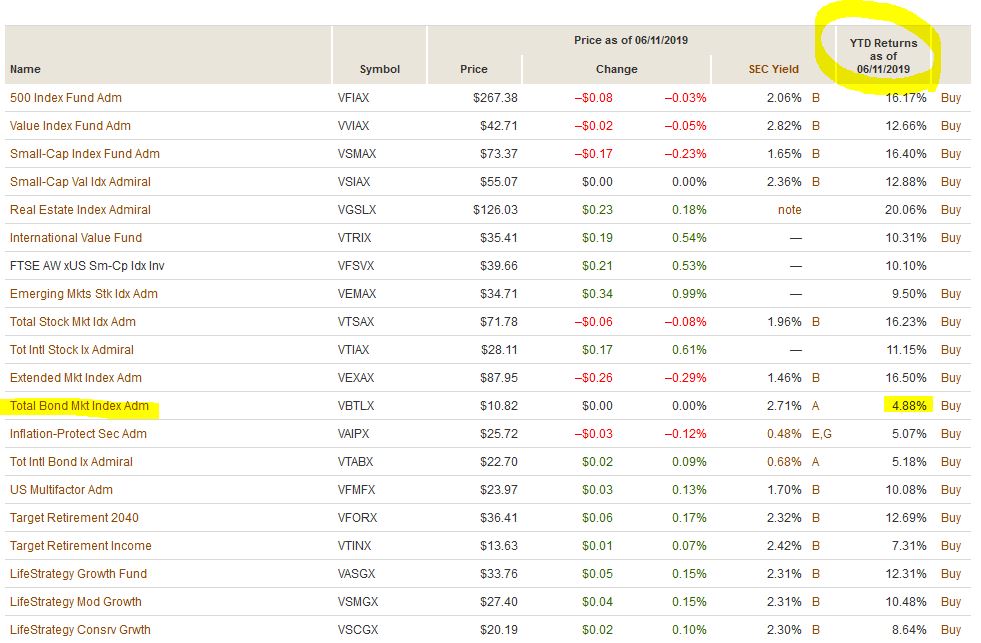Open LifeStrategy Consrv Grwth link
Viewport: 981px width, 643px height.
click(x=80, y=630)
